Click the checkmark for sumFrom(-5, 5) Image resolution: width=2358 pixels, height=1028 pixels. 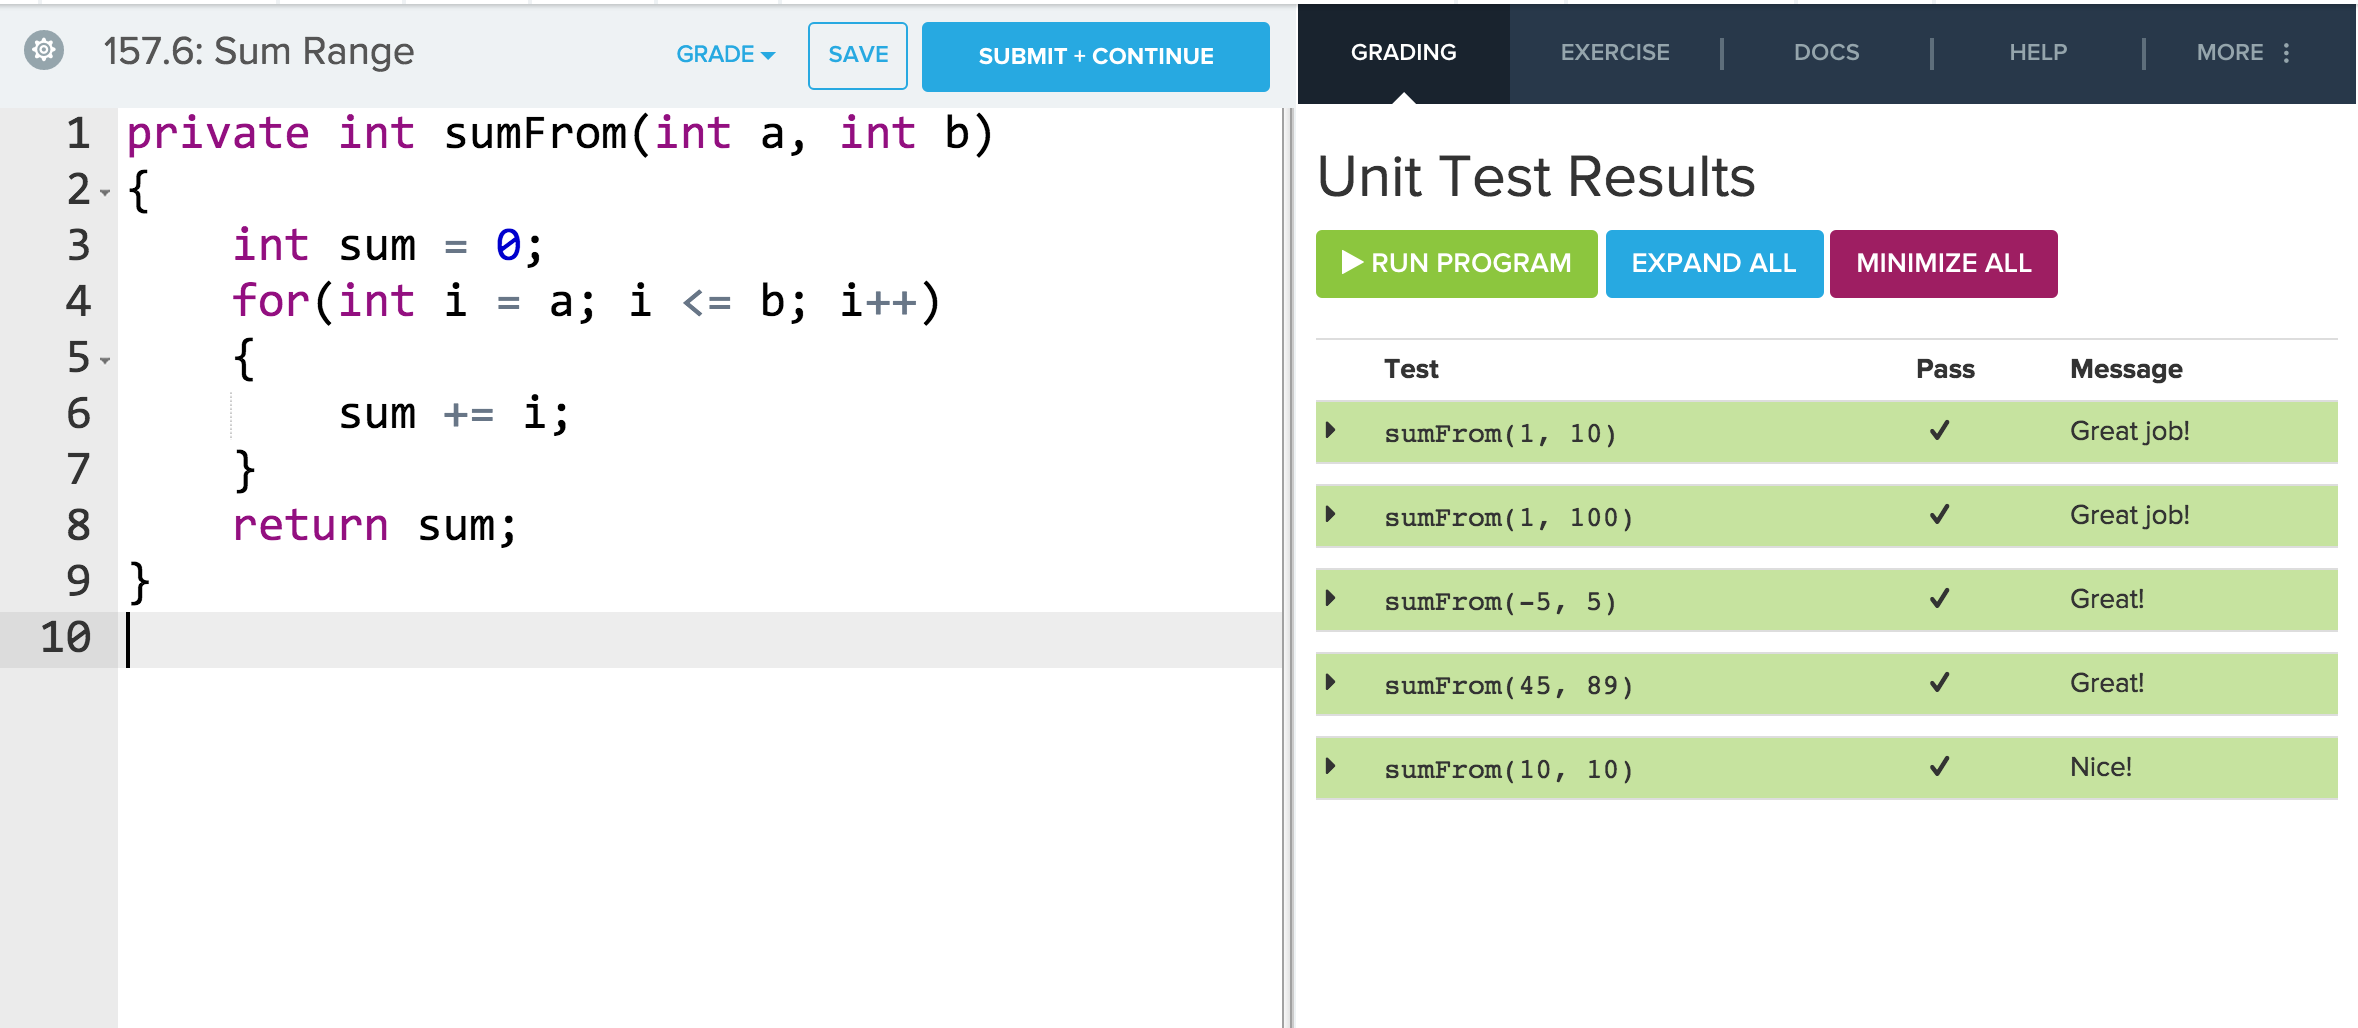tap(1940, 598)
